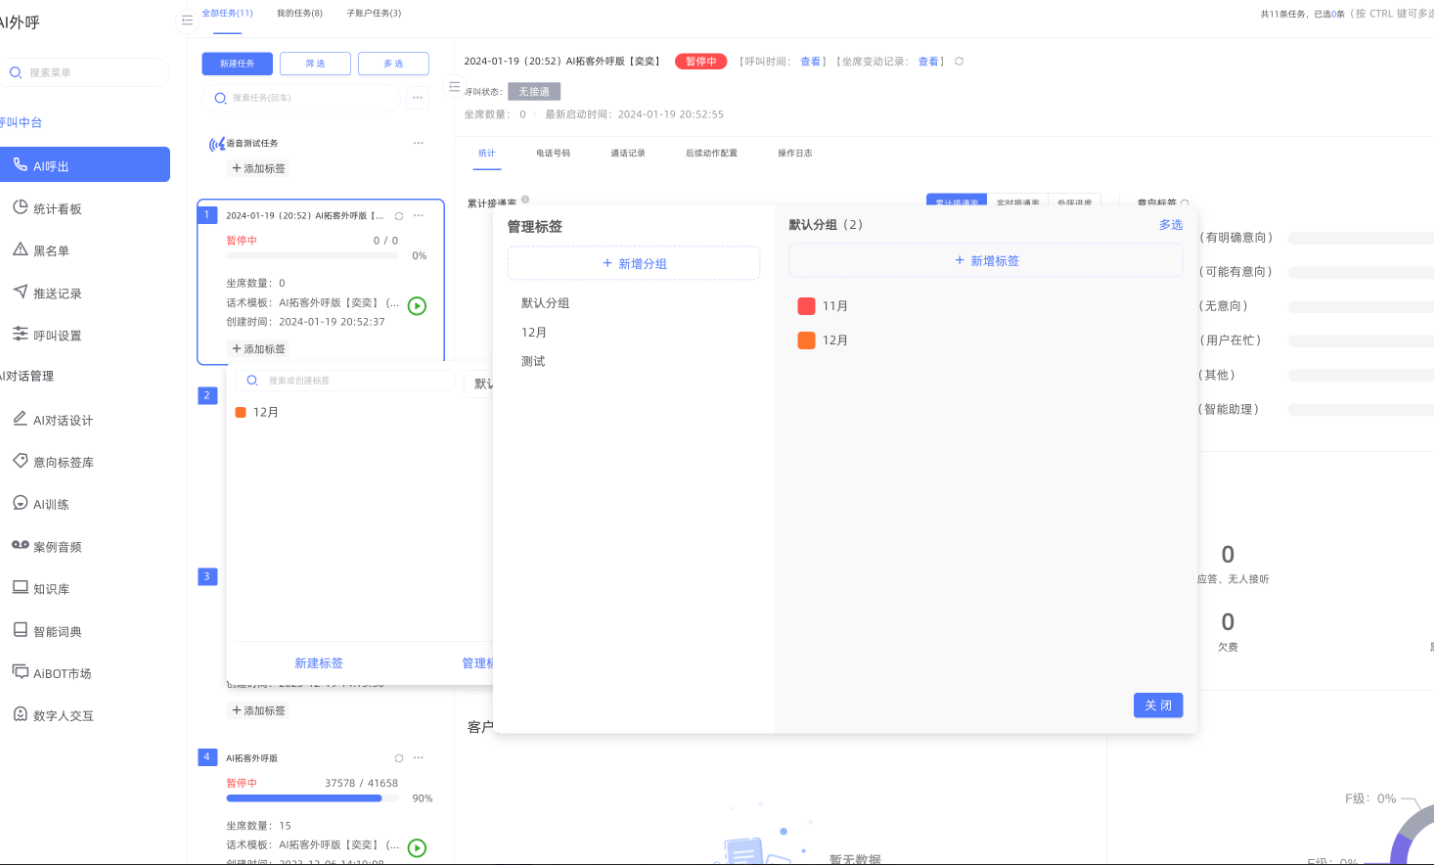1434x865 pixels.
Task: Switch to the 我的任务(8) tab
Action: coord(299,14)
